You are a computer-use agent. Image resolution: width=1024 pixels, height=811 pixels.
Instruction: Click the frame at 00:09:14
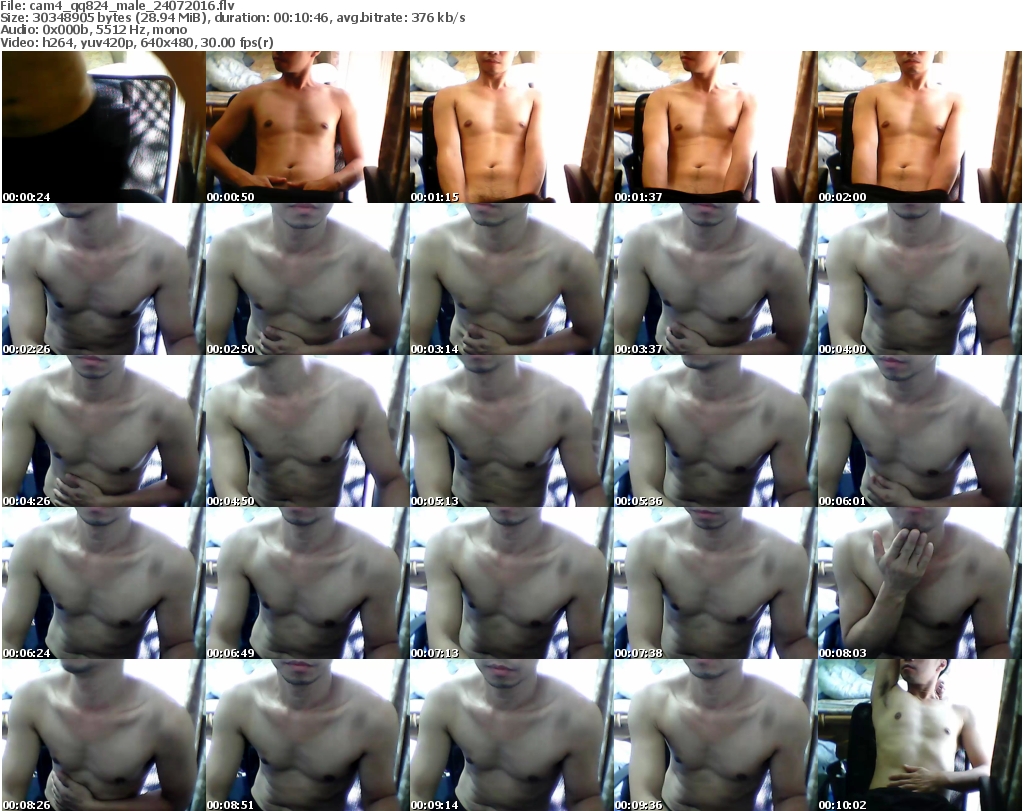(511, 735)
